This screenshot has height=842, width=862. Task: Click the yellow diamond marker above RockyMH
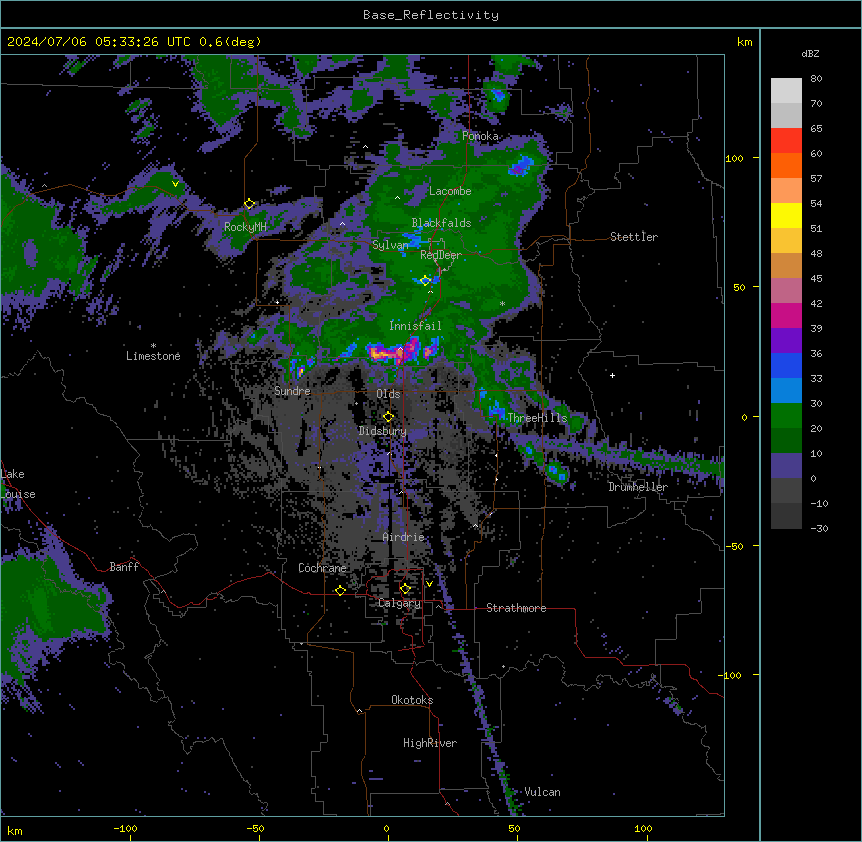[249, 204]
